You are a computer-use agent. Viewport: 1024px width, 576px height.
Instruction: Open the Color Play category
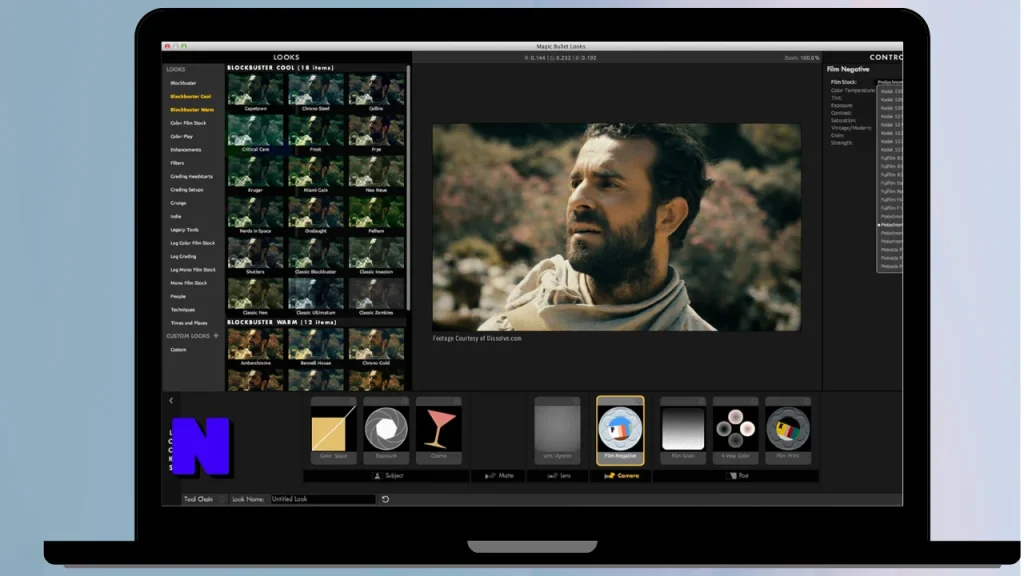tap(182, 136)
